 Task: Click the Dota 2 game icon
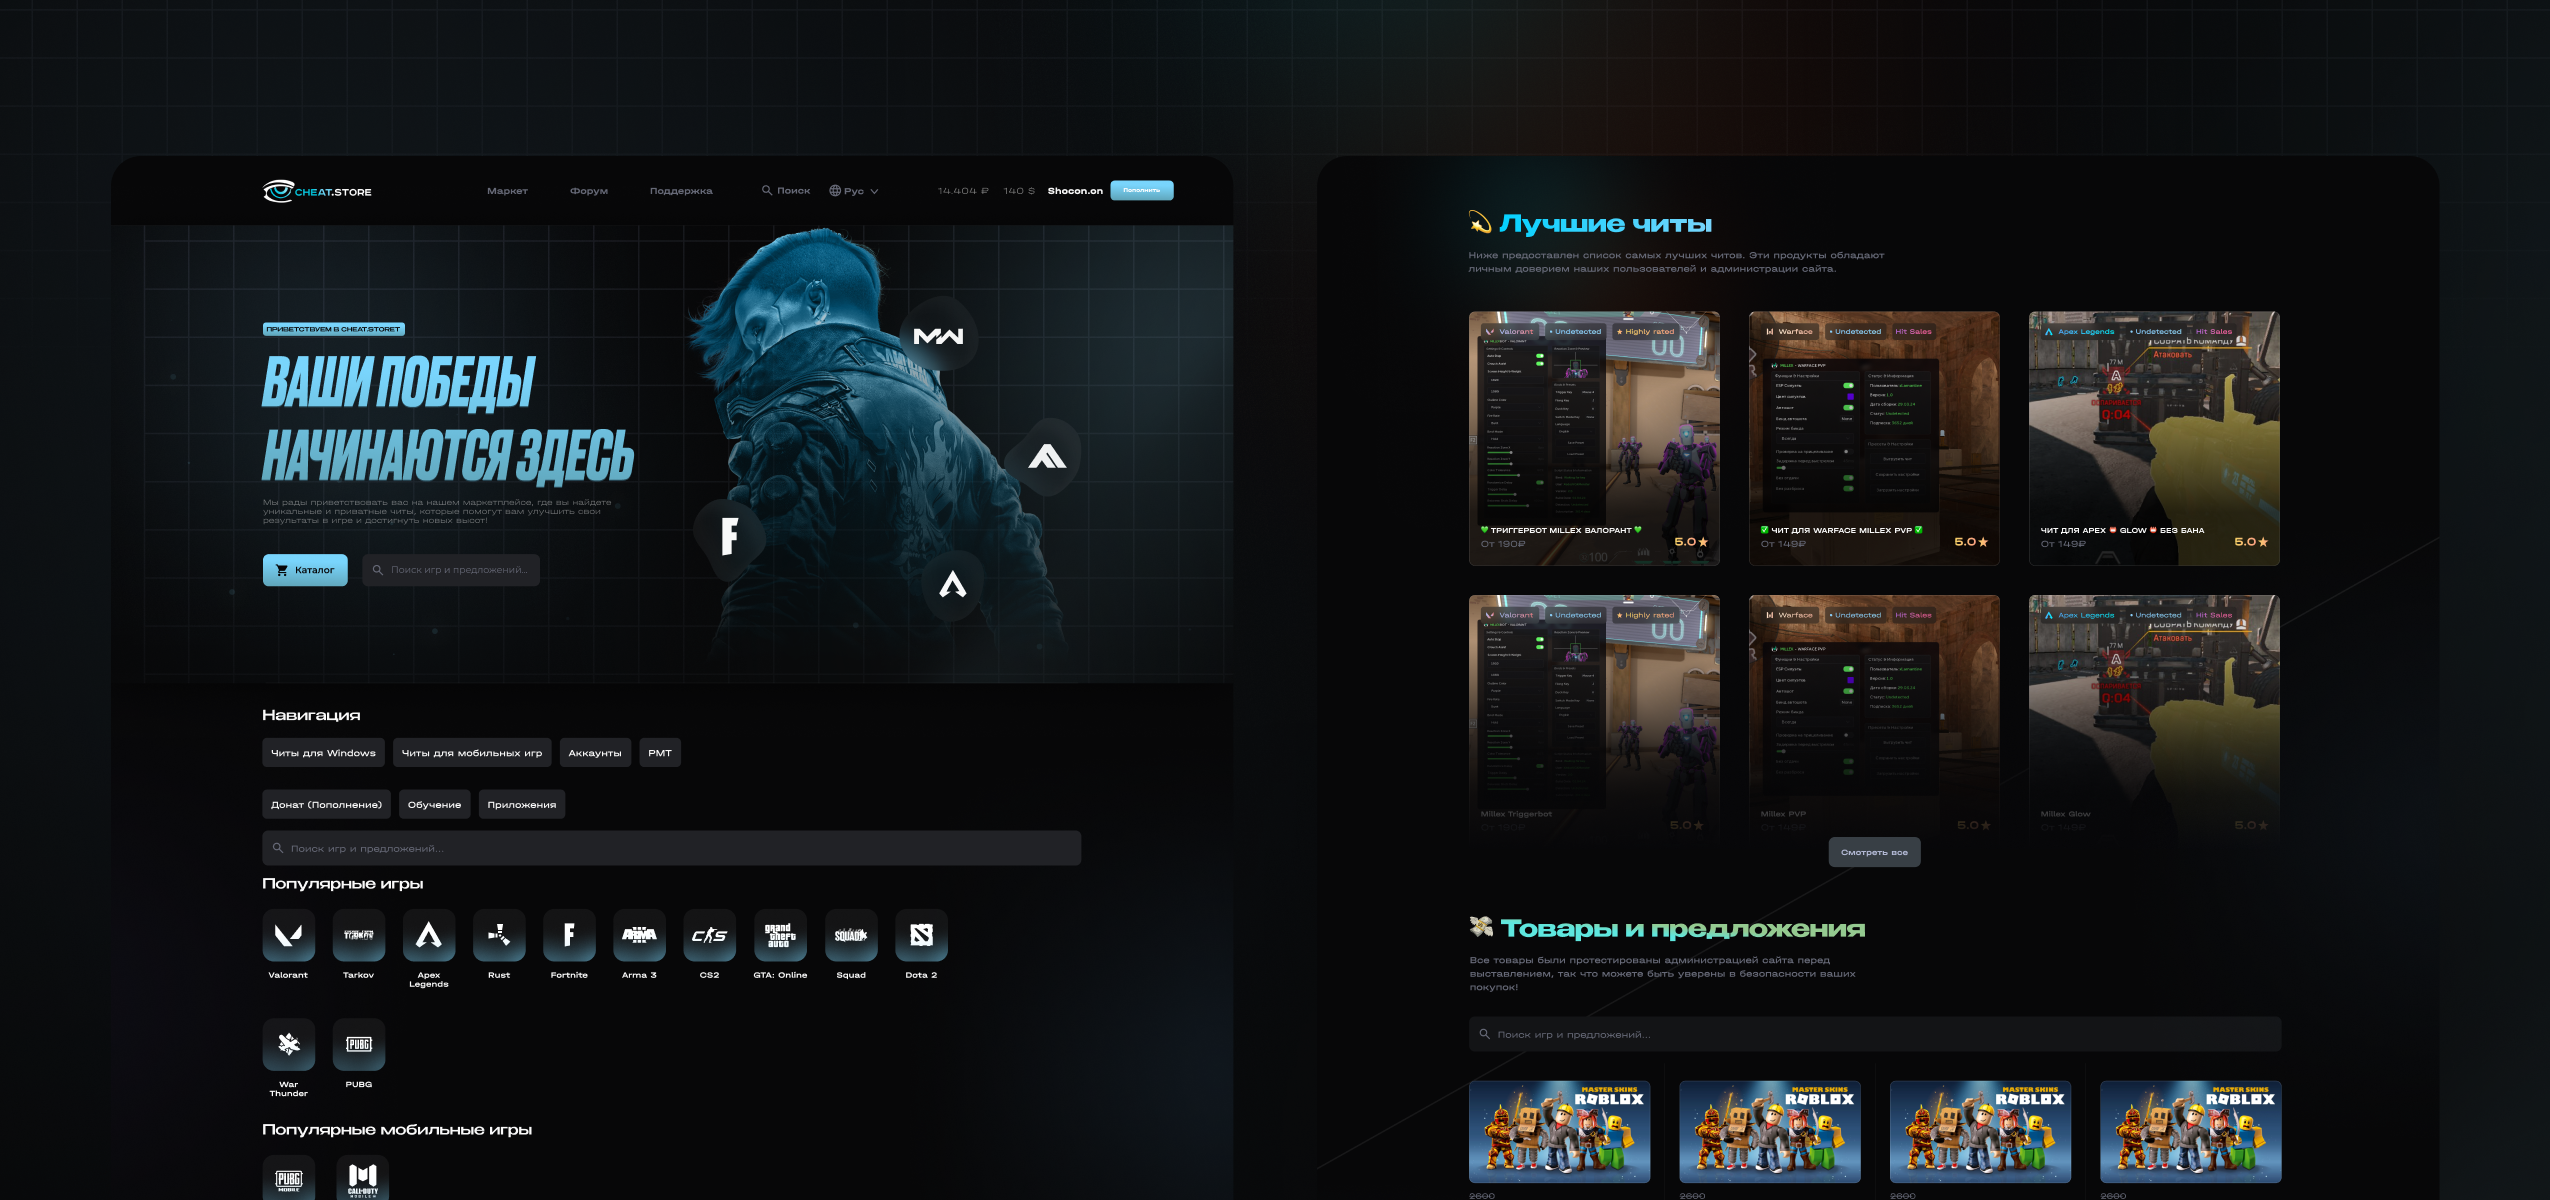[921, 935]
